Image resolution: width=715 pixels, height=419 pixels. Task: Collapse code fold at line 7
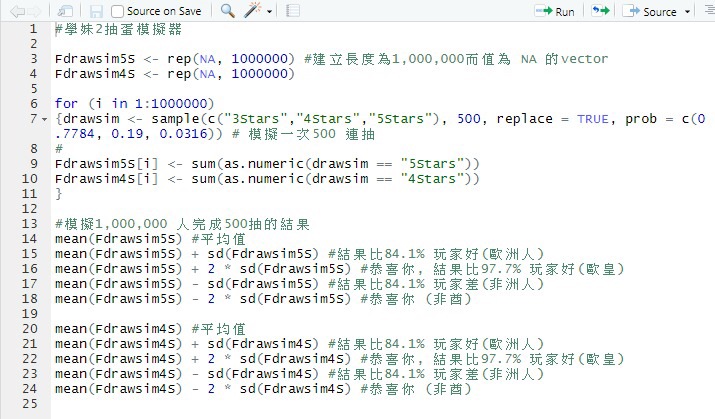[44, 119]
